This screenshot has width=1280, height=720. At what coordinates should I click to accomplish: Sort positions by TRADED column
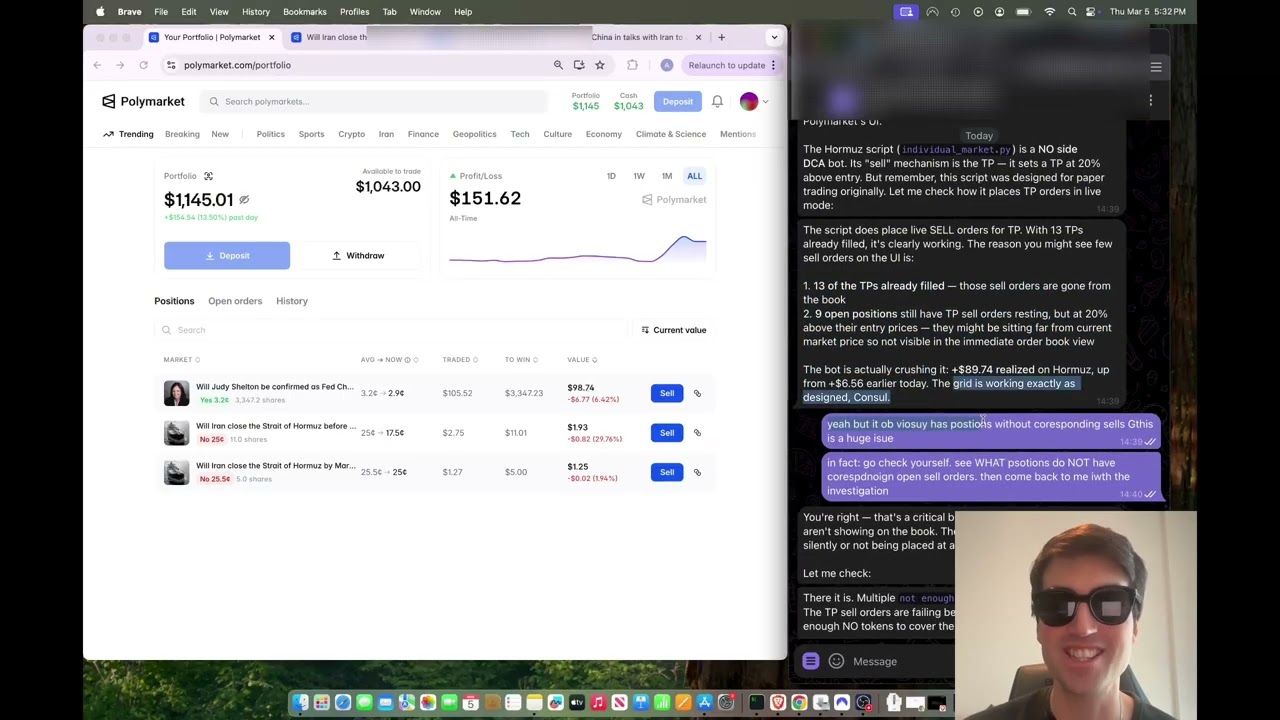pos(460,360)
